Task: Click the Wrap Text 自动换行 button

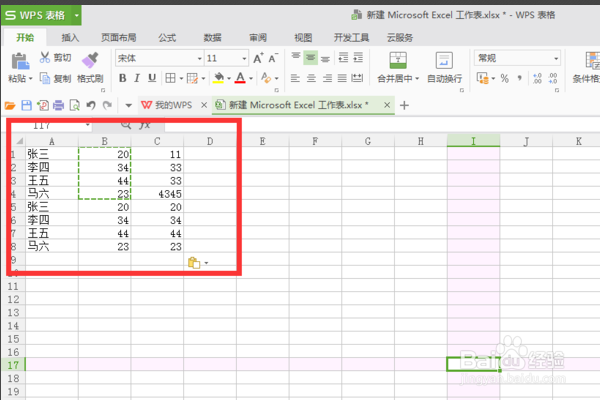Action: coord(444,68)
